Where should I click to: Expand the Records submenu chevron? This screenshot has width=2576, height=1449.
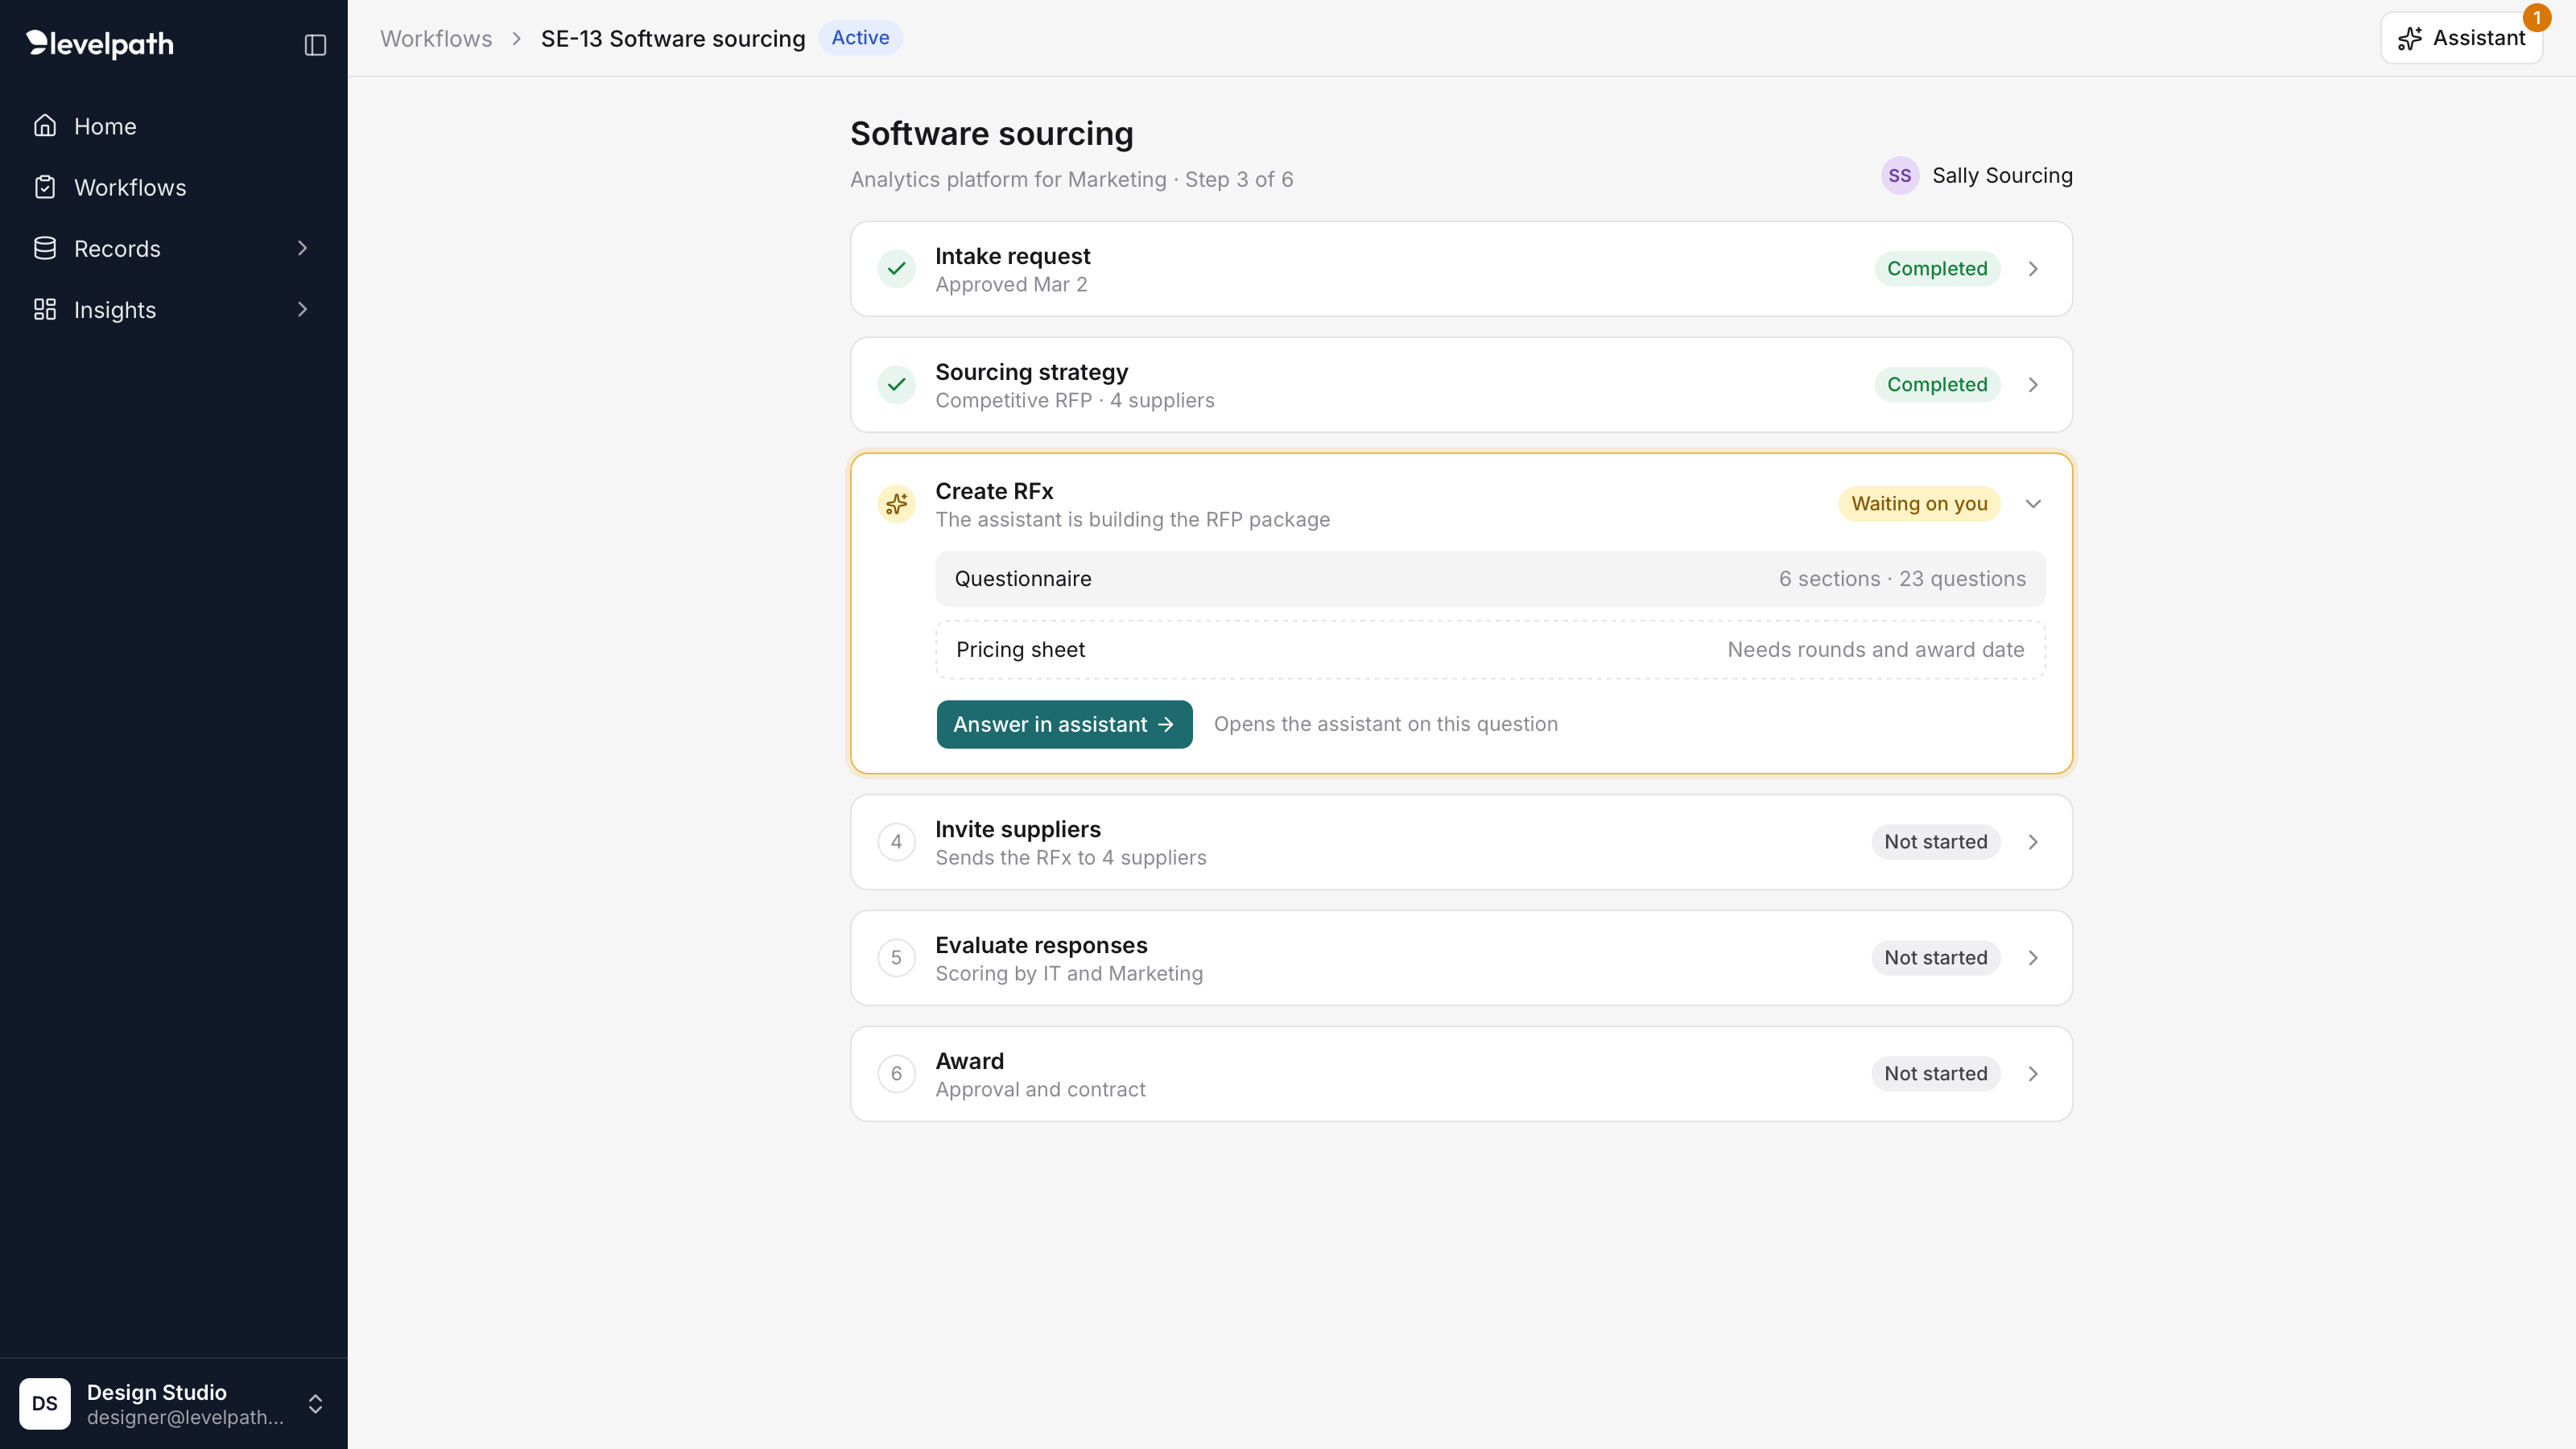tap(302, 248)
